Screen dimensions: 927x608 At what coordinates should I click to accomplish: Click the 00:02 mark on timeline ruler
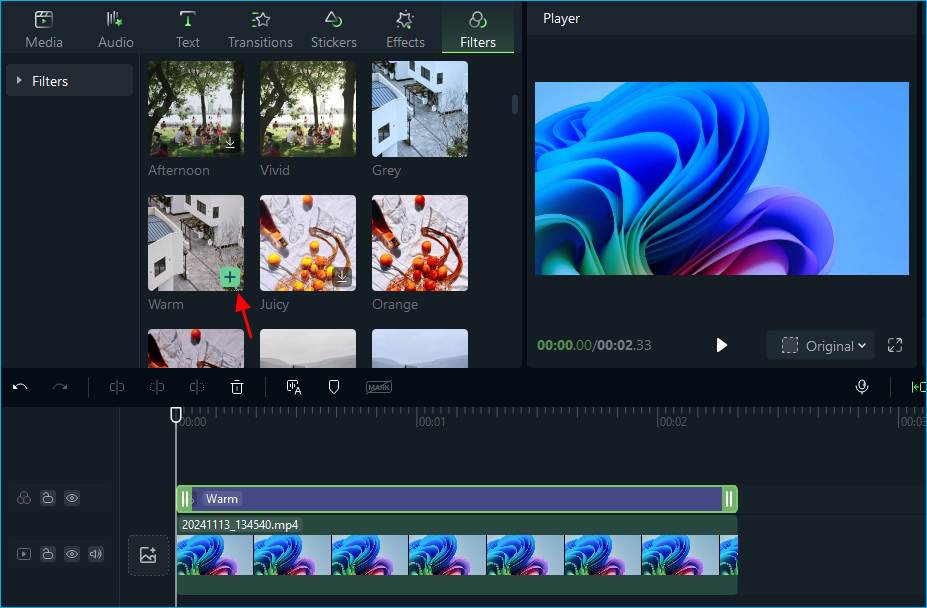coord(673,422)
